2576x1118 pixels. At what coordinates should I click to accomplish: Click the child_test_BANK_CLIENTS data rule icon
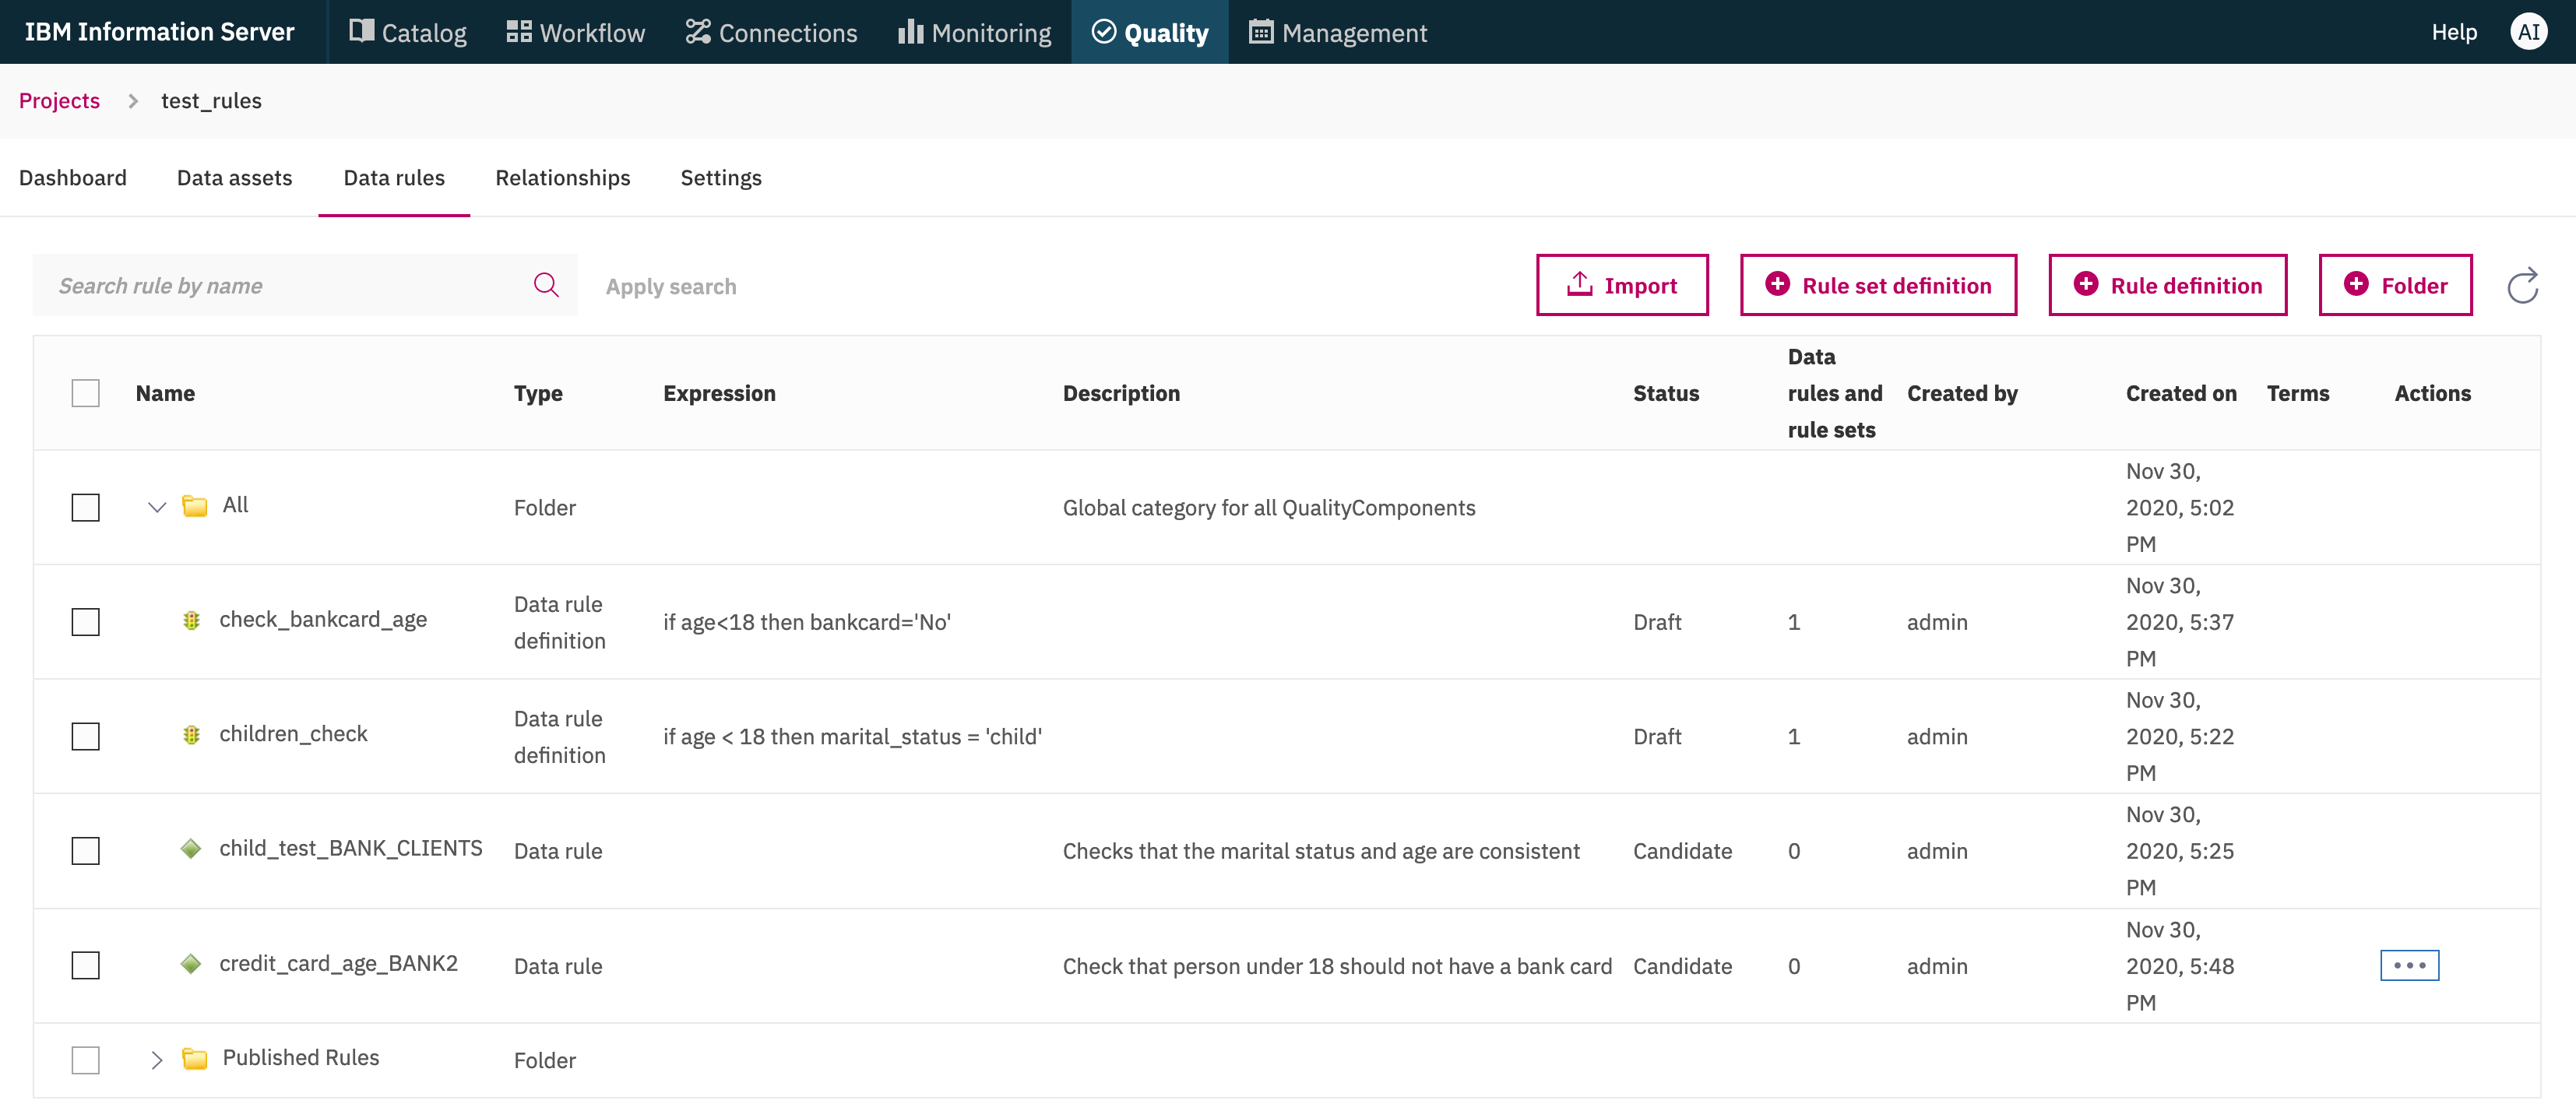coord(191,849)
